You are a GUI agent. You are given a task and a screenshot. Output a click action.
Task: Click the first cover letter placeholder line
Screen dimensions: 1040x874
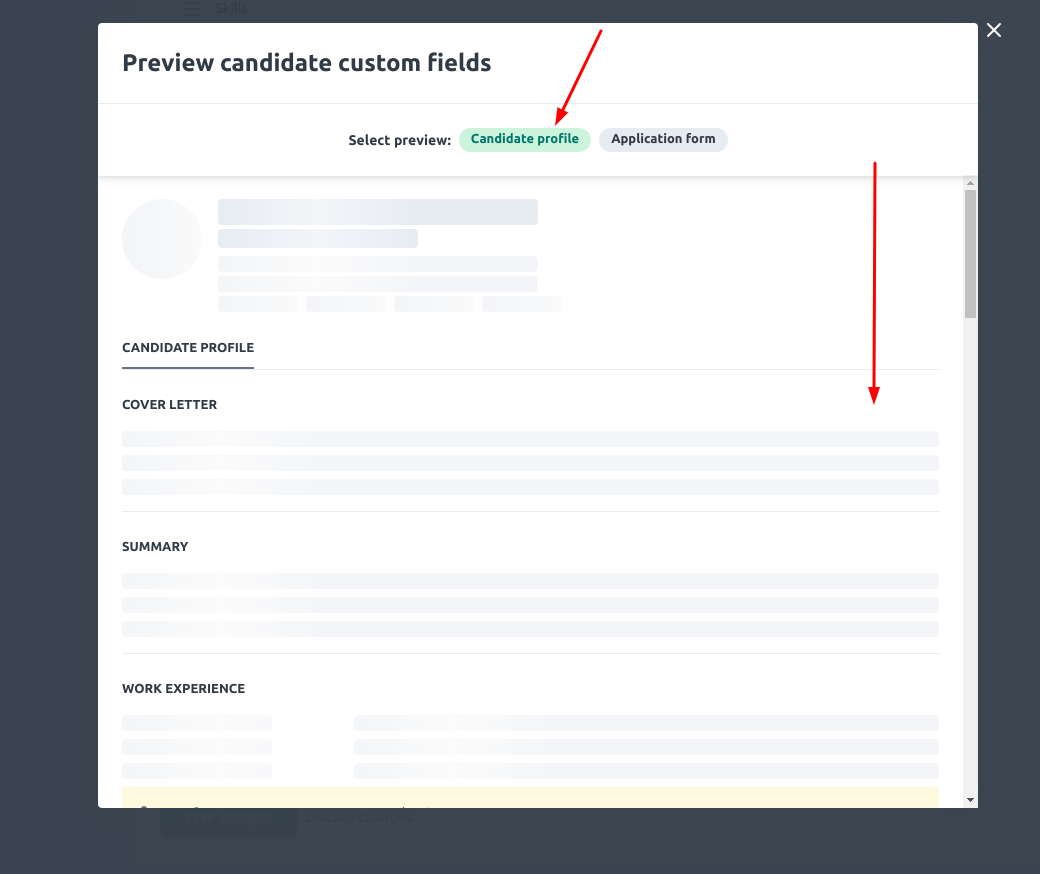tap(530, 438)
